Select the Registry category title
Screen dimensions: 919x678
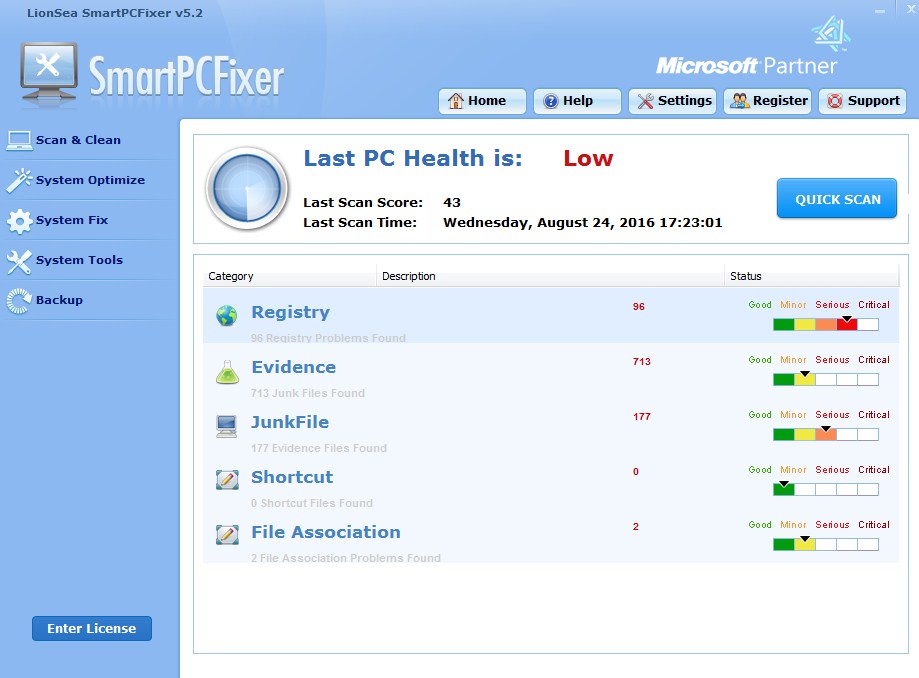click(291, 312)
